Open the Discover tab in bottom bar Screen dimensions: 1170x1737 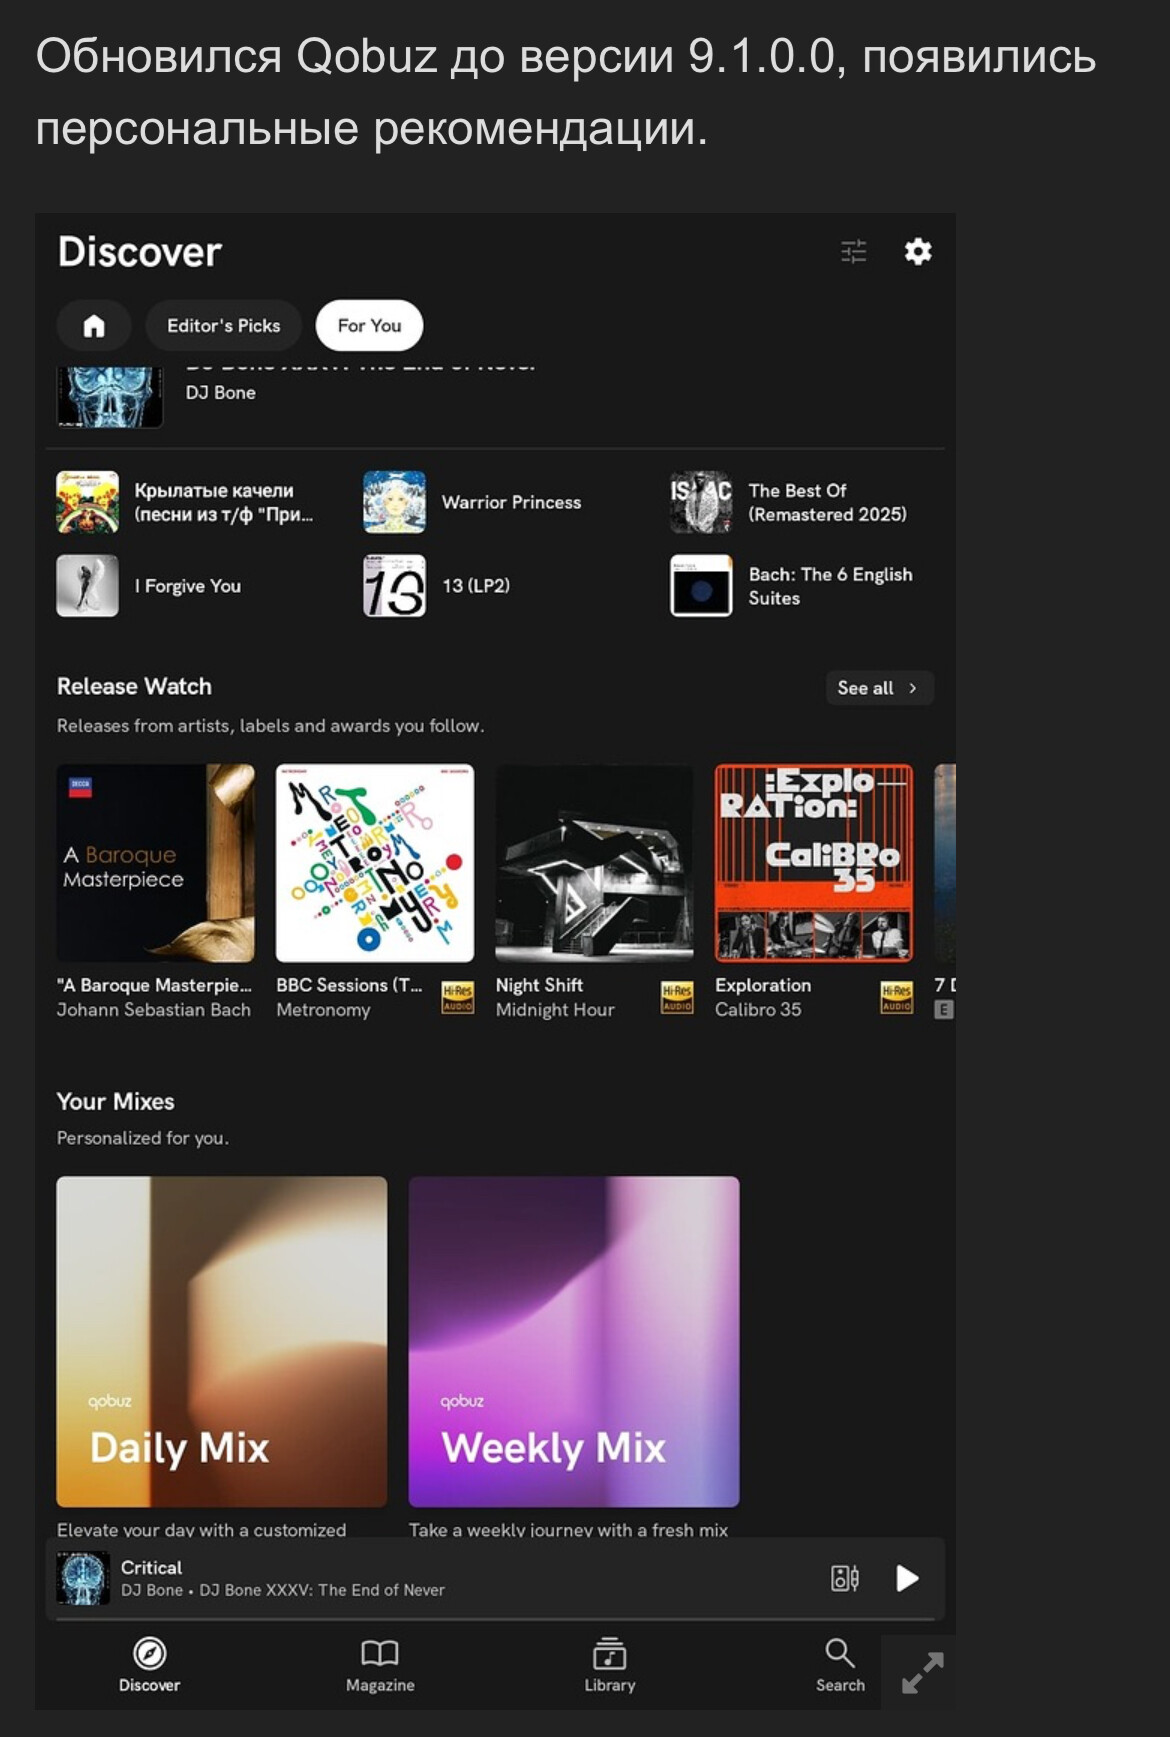pyautogui.click(x=150, y=1665)
